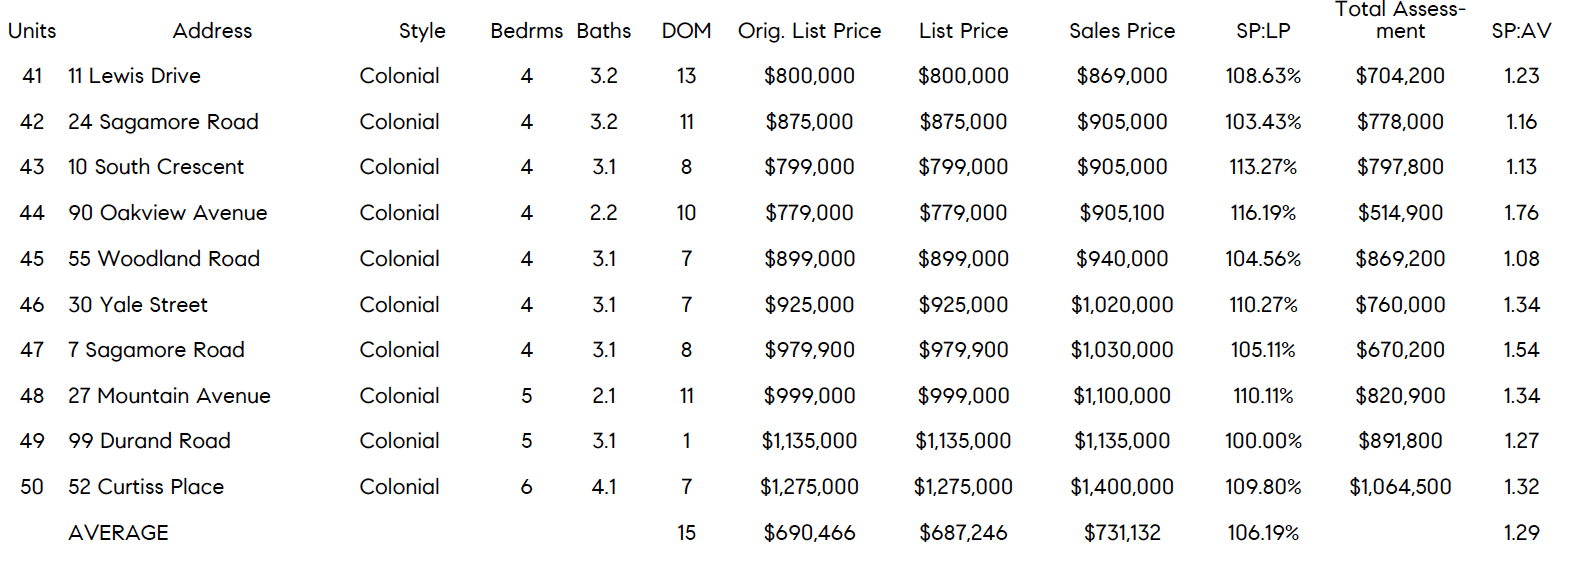This screenshot has height=574, width=1571.
Task: Select 99 Durand Road address cell
Action: coord(149,441)
